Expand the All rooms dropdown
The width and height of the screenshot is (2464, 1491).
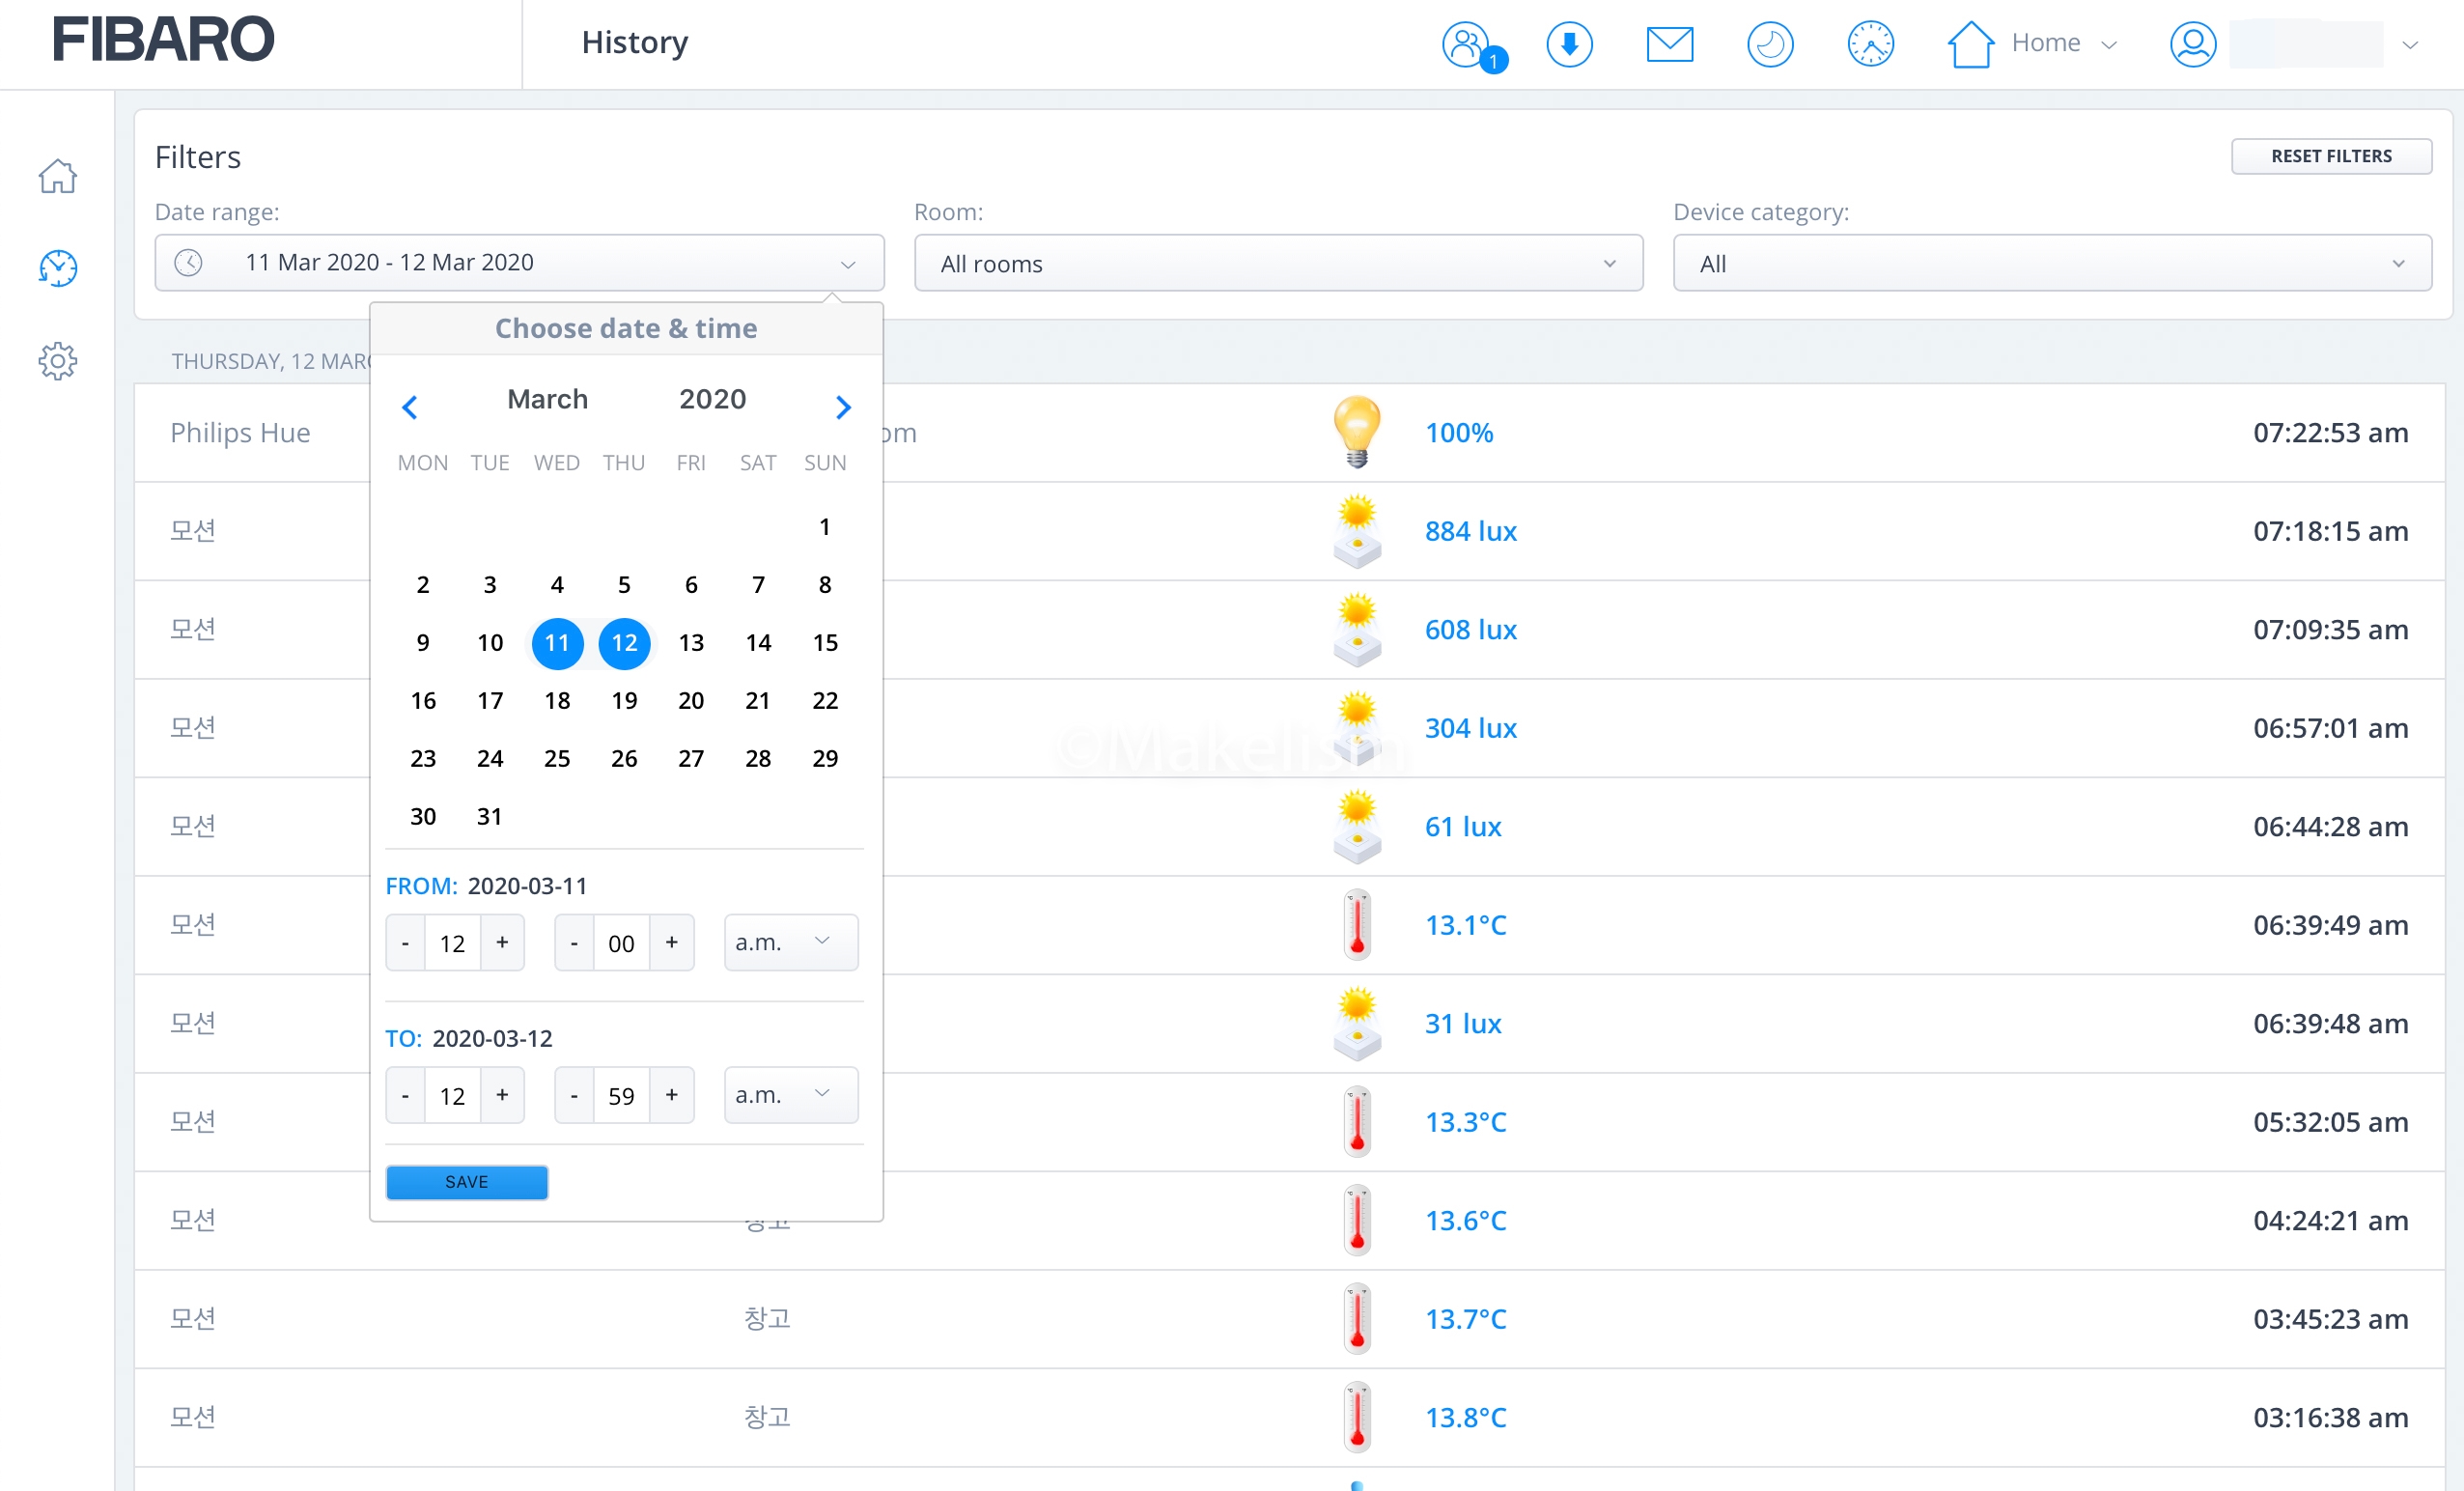click(1278, 264)
